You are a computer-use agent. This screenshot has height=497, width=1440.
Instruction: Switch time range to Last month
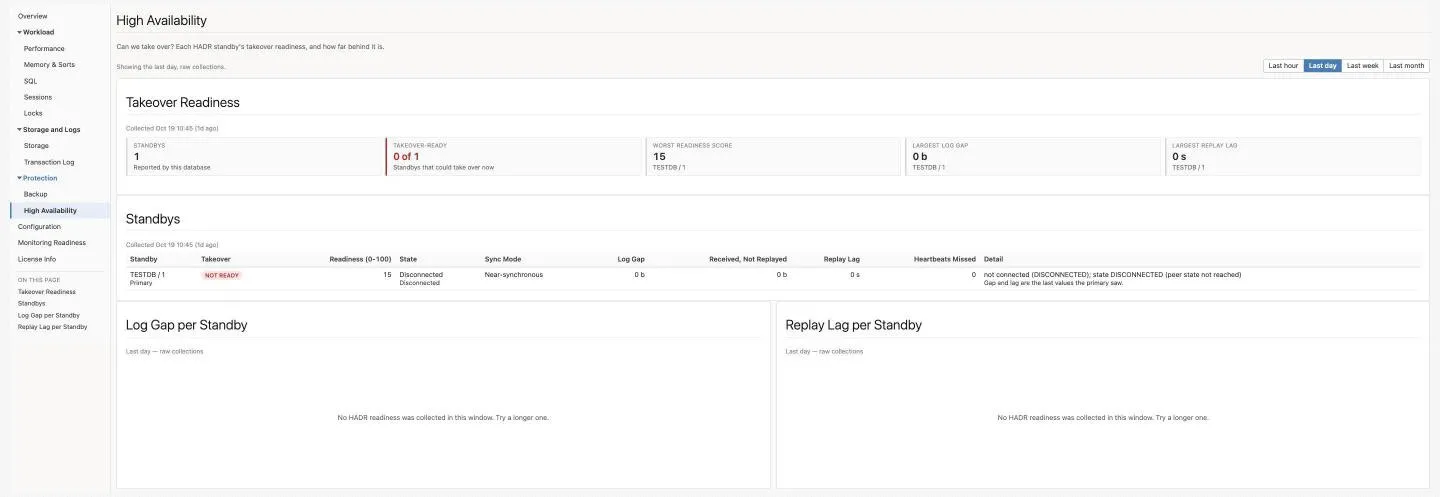click(x=1406, y=65)
